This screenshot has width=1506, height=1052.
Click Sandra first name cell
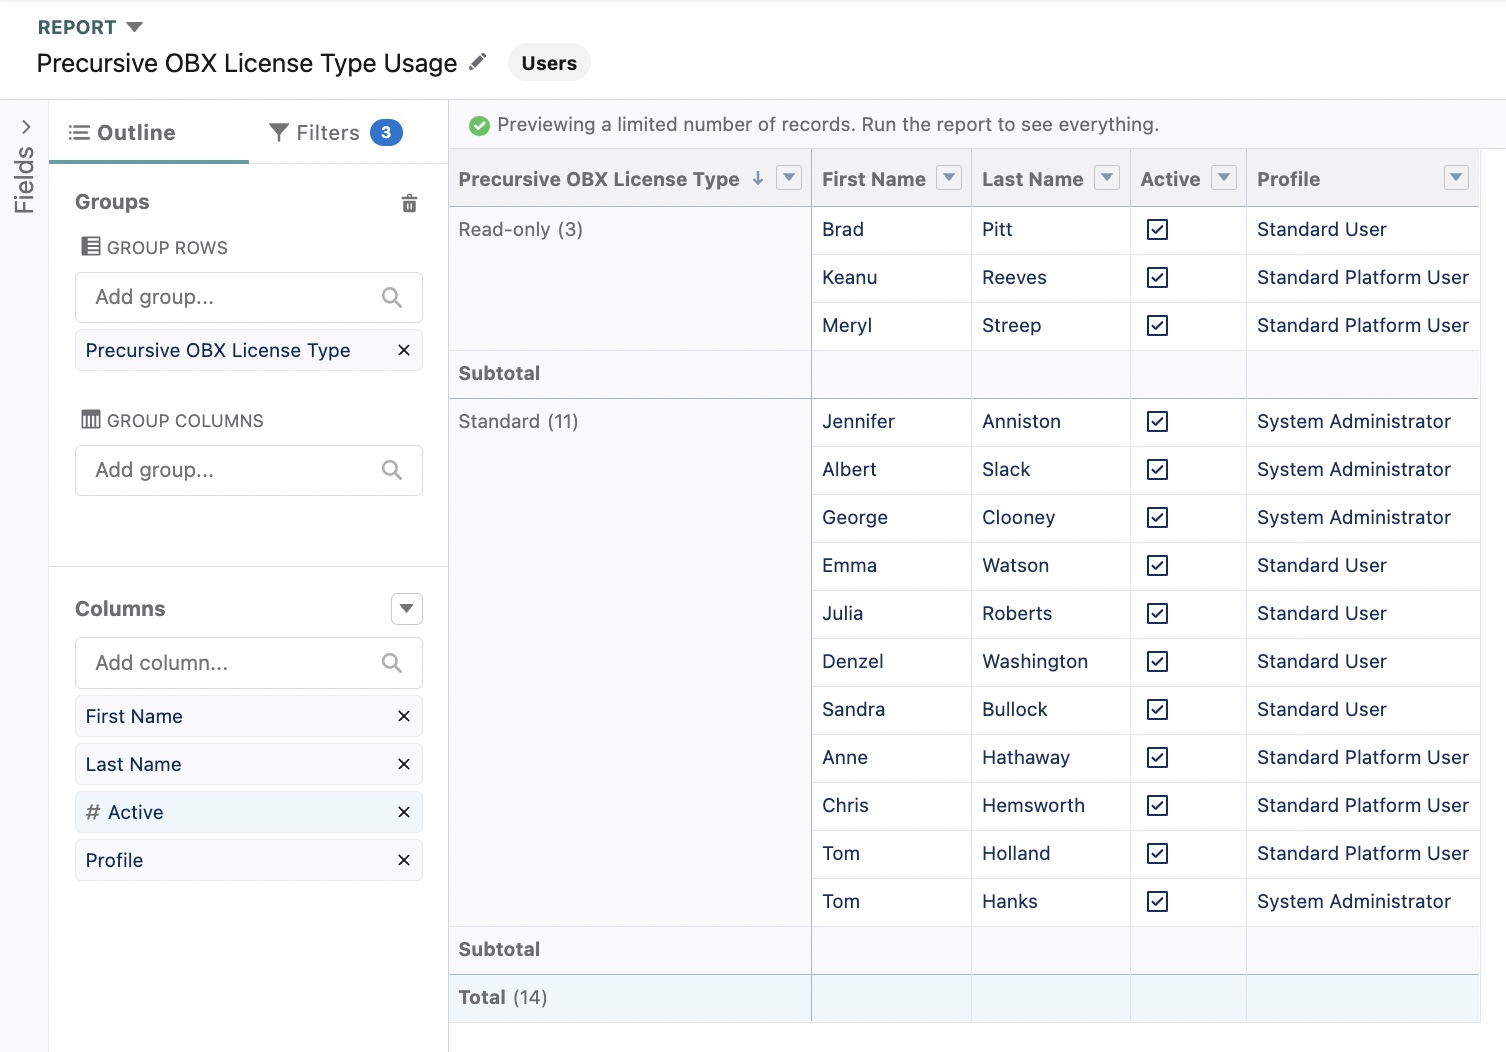(x=891, y=710)
